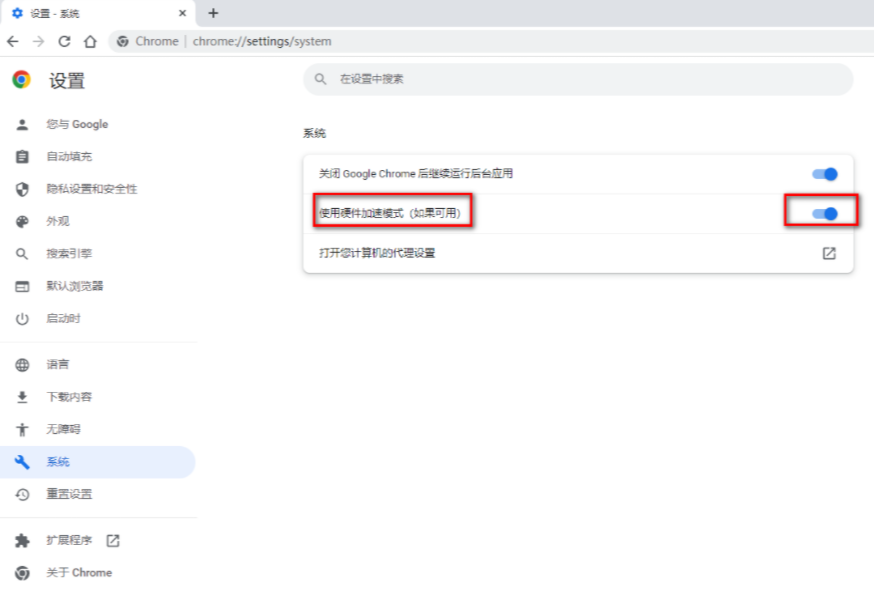The width and height of the screenshot is (874, 590).
Task: Click the external link icon next to 扩展程序
Action: [x=113, y=540]
